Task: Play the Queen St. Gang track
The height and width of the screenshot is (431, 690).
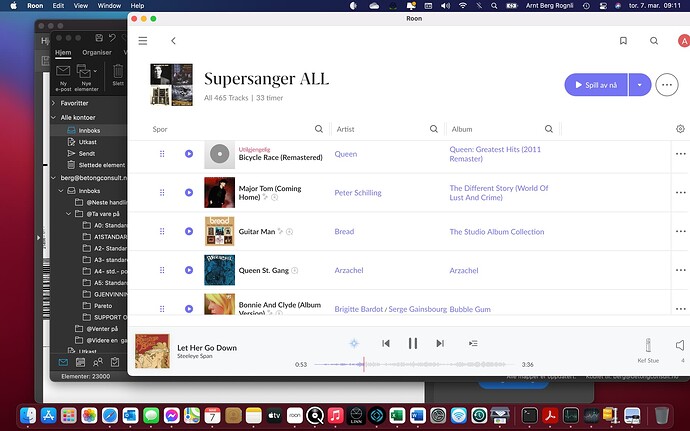Action: [189, 270]
